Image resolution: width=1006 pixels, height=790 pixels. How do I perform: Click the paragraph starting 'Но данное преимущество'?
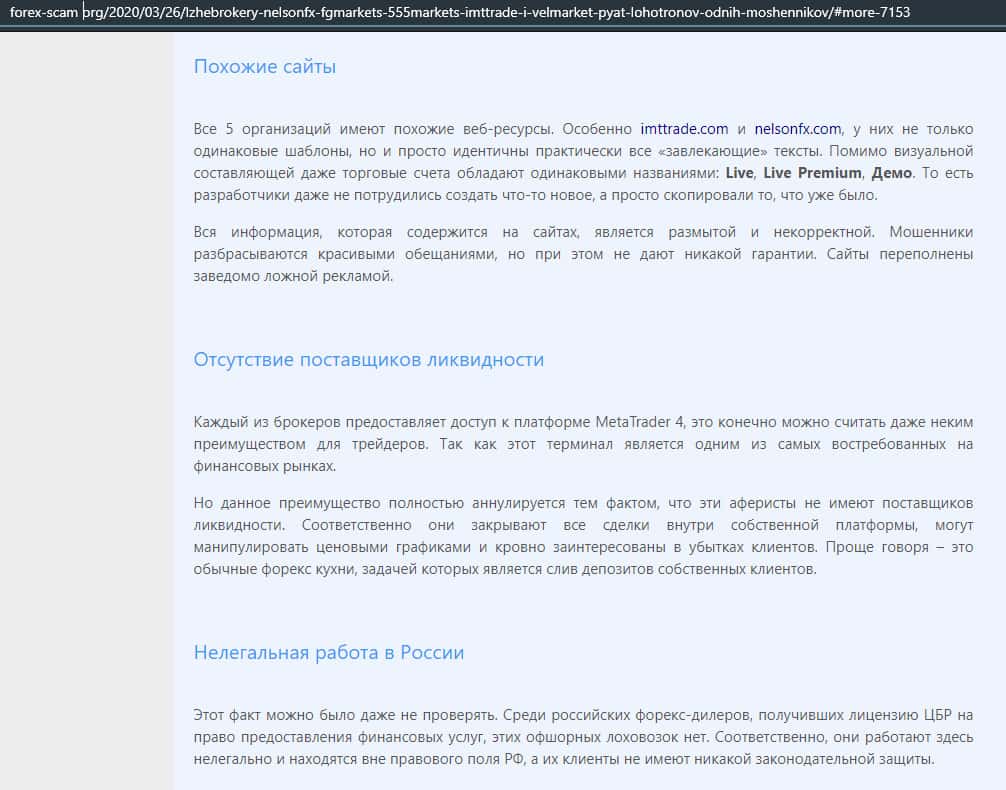coord(583,536)
